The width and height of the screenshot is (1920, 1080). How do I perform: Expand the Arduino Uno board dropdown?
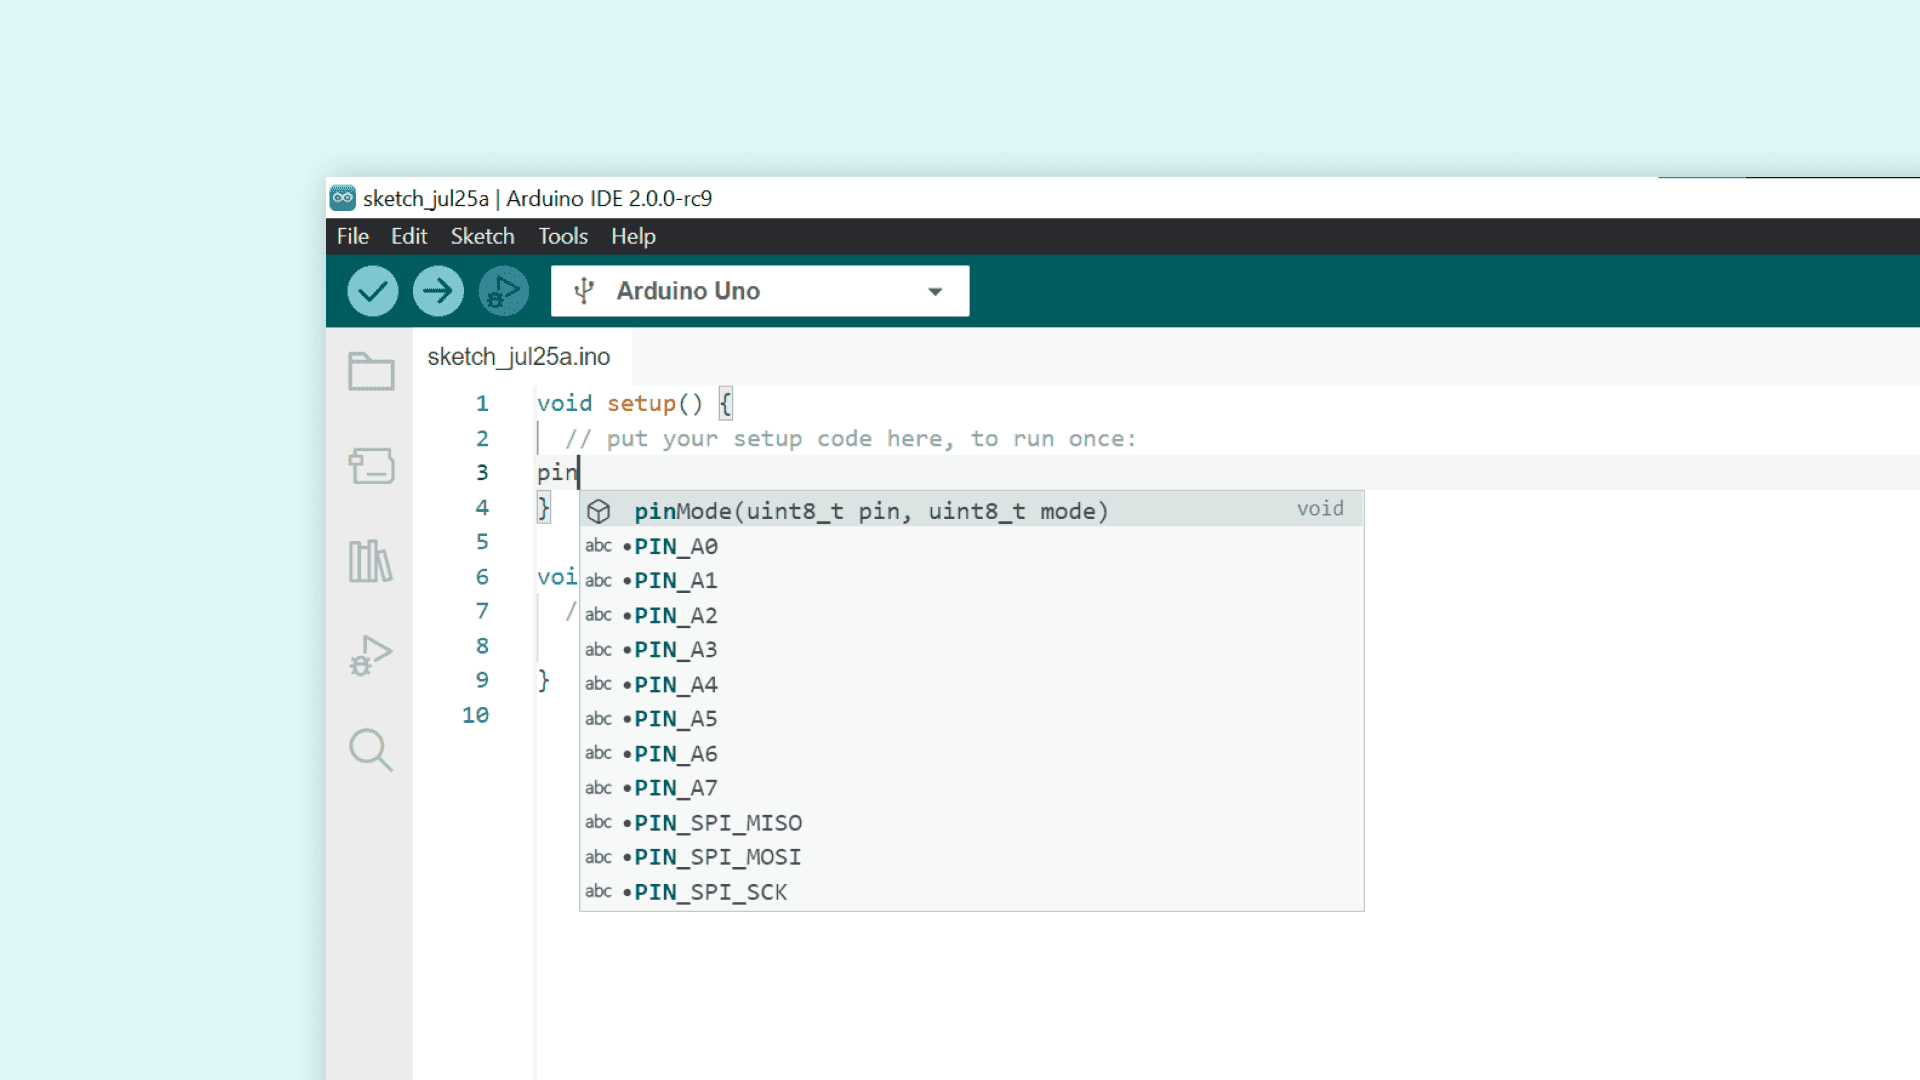coord(935,291)
